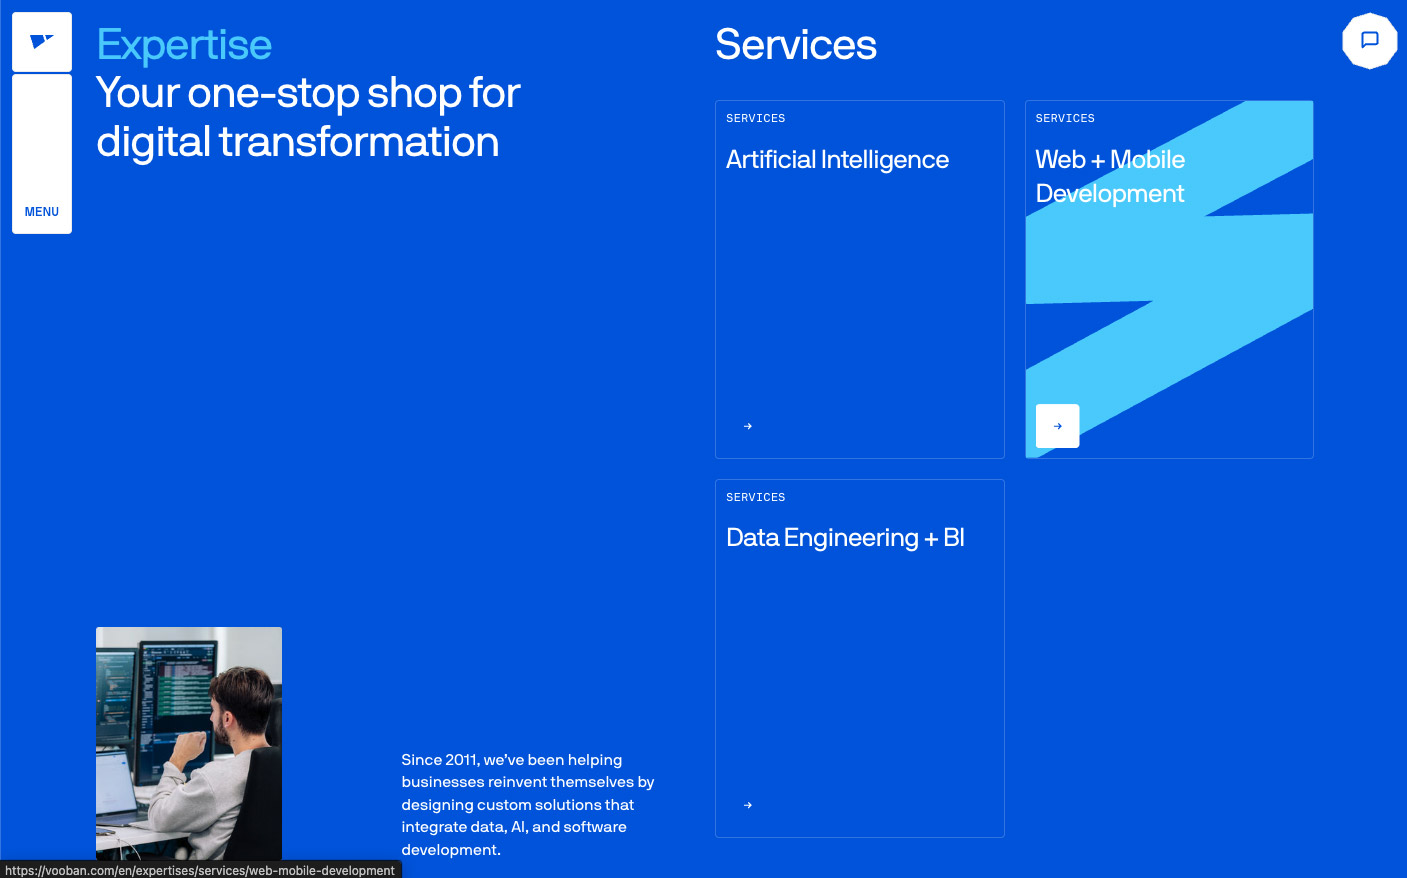
Task: Click the arrow icon on Data Engineering + BI card
Action: coord(747,805)
